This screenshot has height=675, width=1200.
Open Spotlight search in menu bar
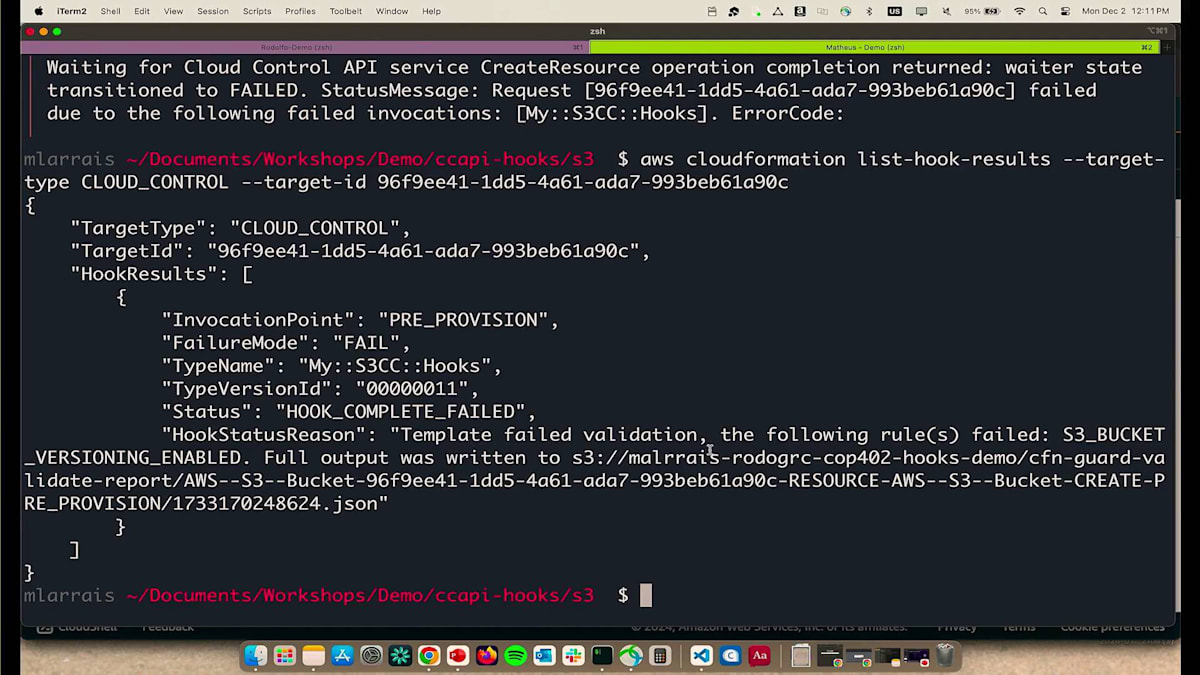[x=1043, y=11]
